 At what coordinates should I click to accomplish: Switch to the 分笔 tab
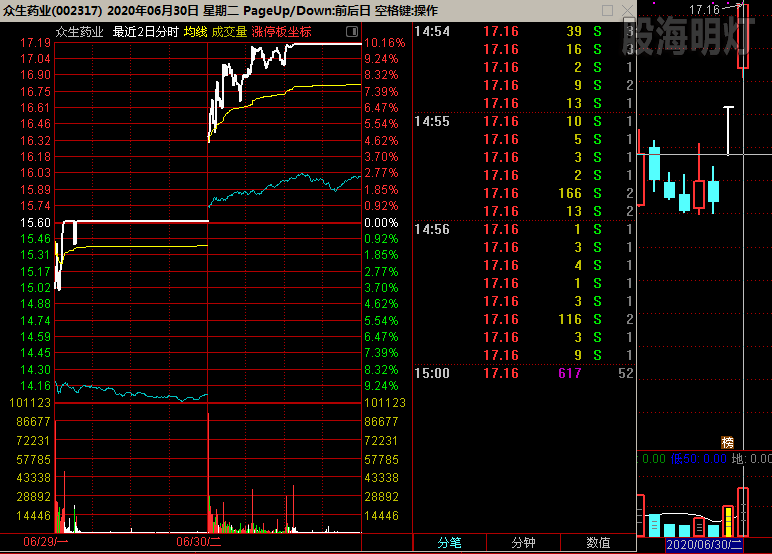click(x=450, y=543)
